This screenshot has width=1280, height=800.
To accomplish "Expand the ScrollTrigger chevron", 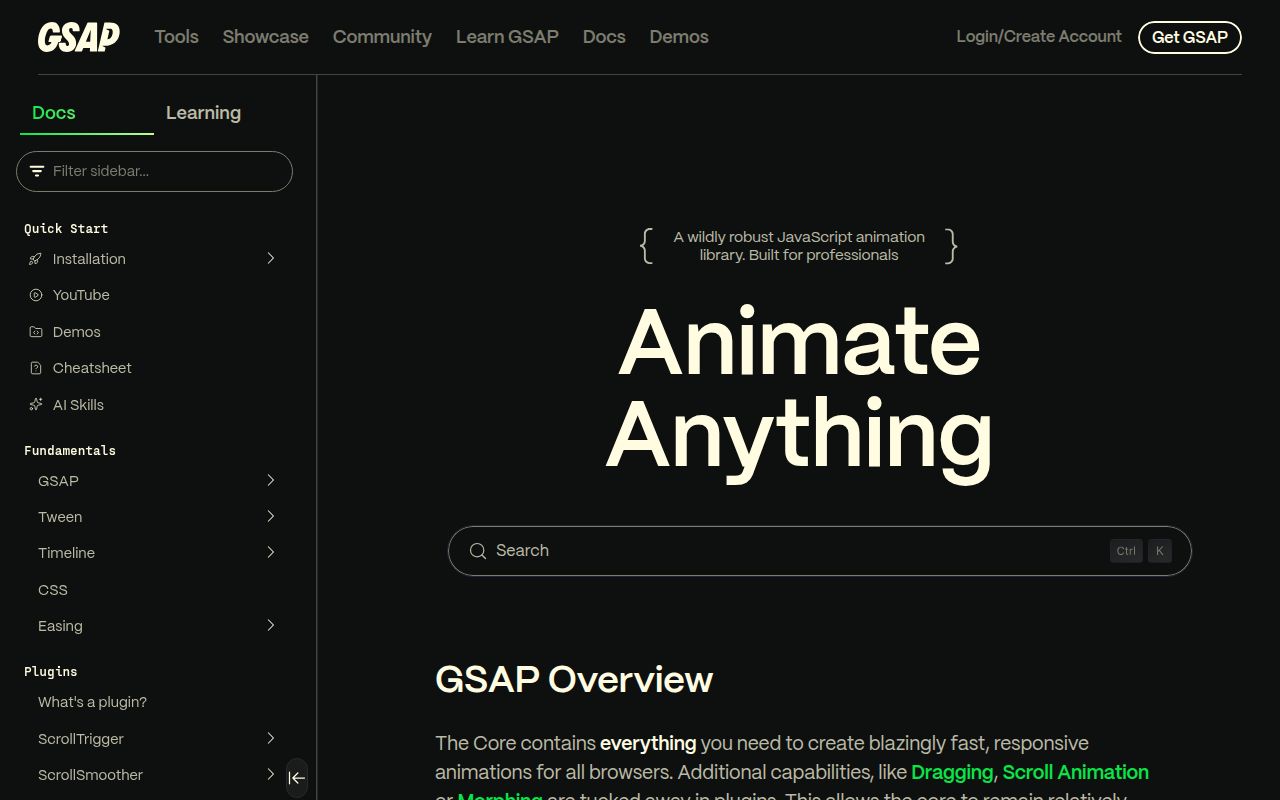I will (x=271, y=738).
